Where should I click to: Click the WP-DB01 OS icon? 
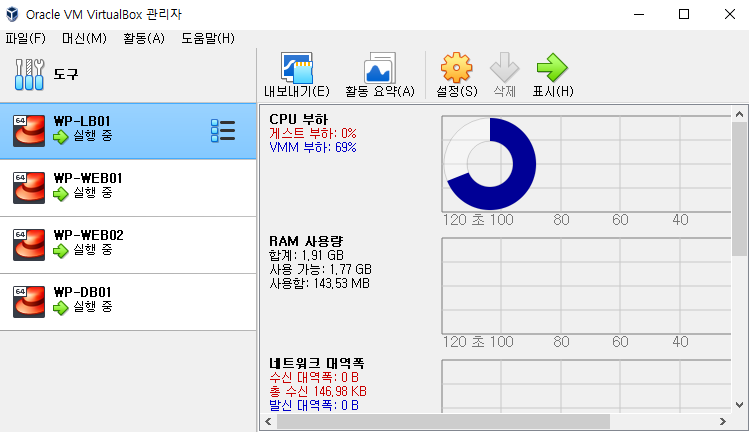click(x=29, y=302)
